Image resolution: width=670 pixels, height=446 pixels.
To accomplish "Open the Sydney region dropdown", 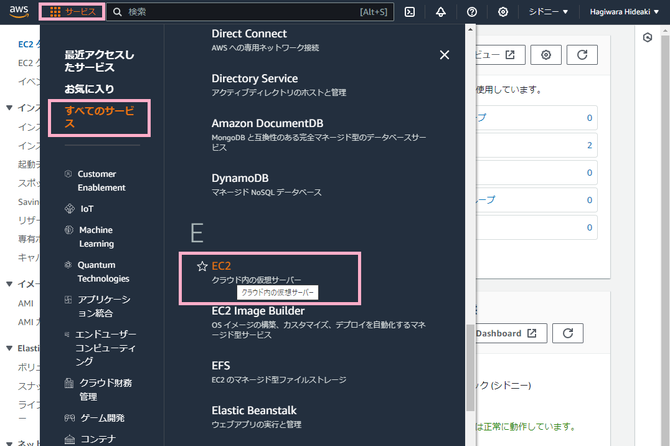I will click(548, 12).
